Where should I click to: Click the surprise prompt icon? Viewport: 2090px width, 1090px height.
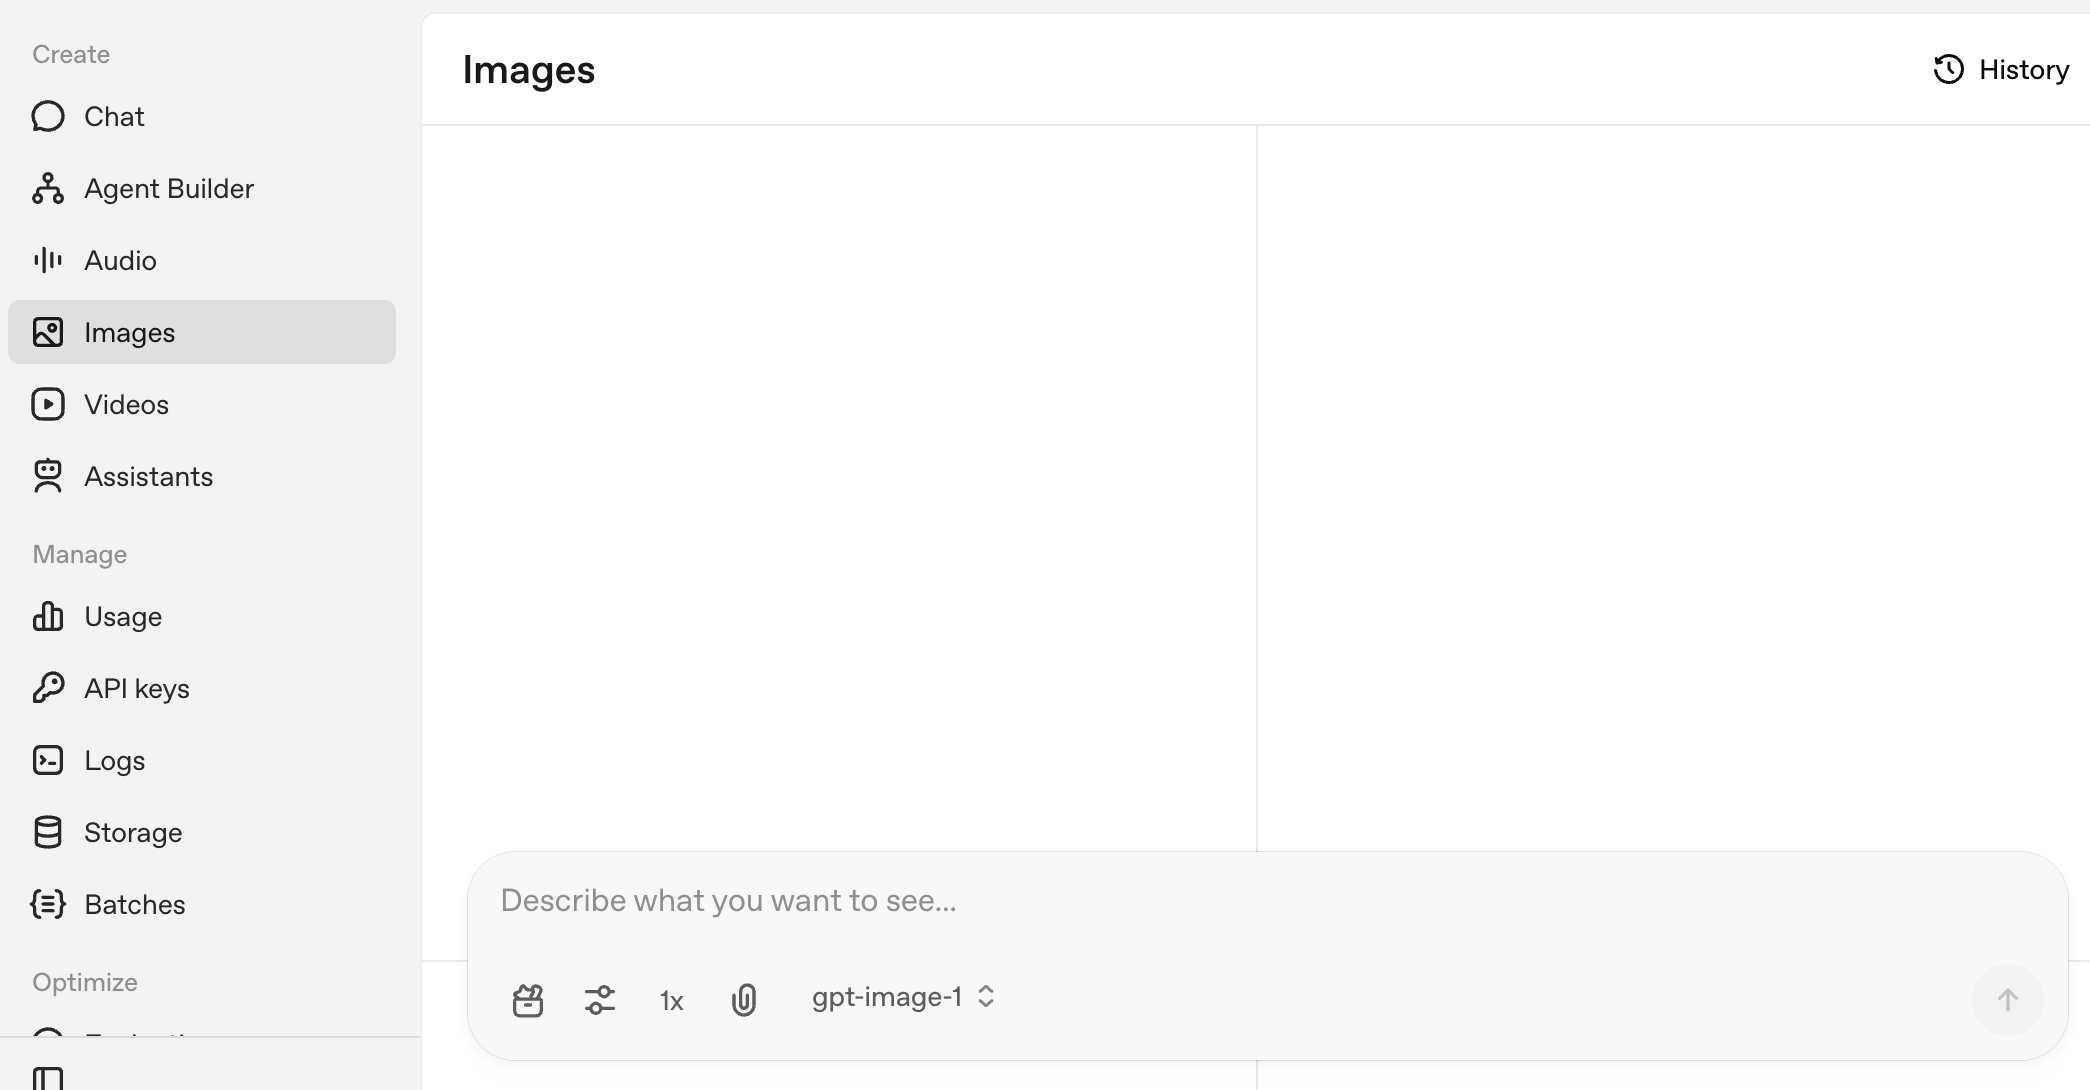528,1000
